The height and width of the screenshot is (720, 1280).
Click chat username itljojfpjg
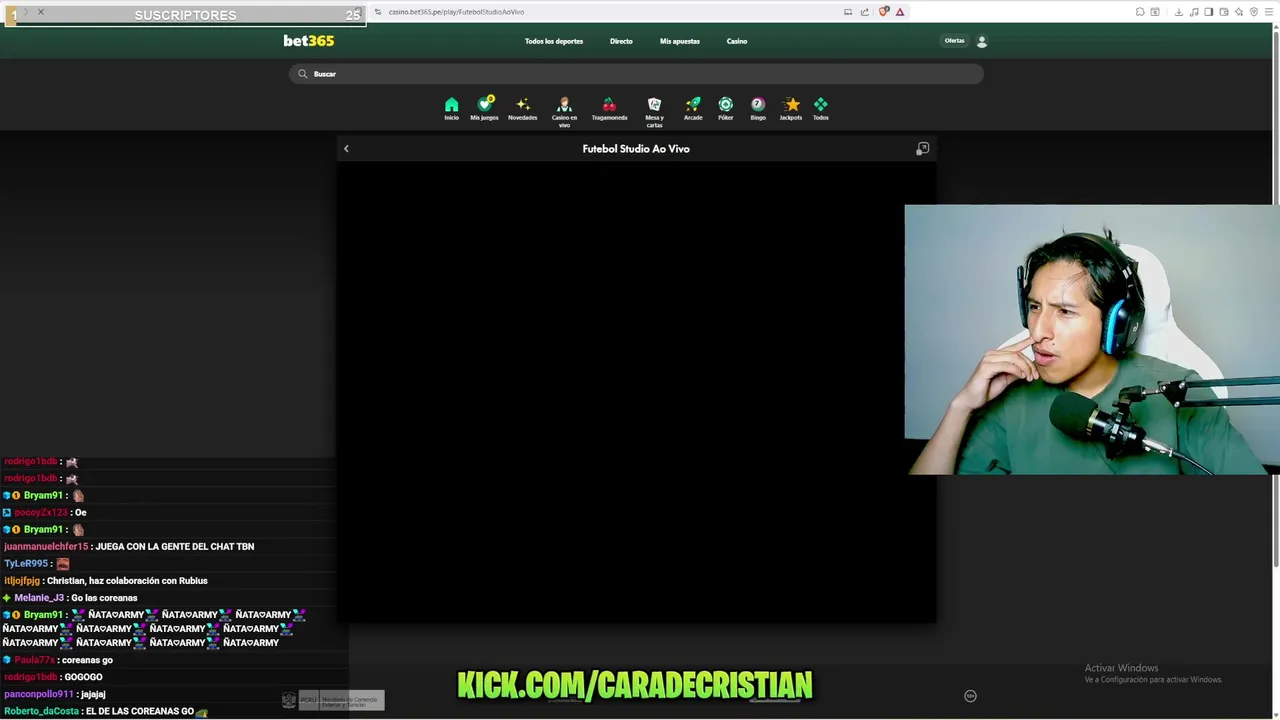click(x=22, y=581)
